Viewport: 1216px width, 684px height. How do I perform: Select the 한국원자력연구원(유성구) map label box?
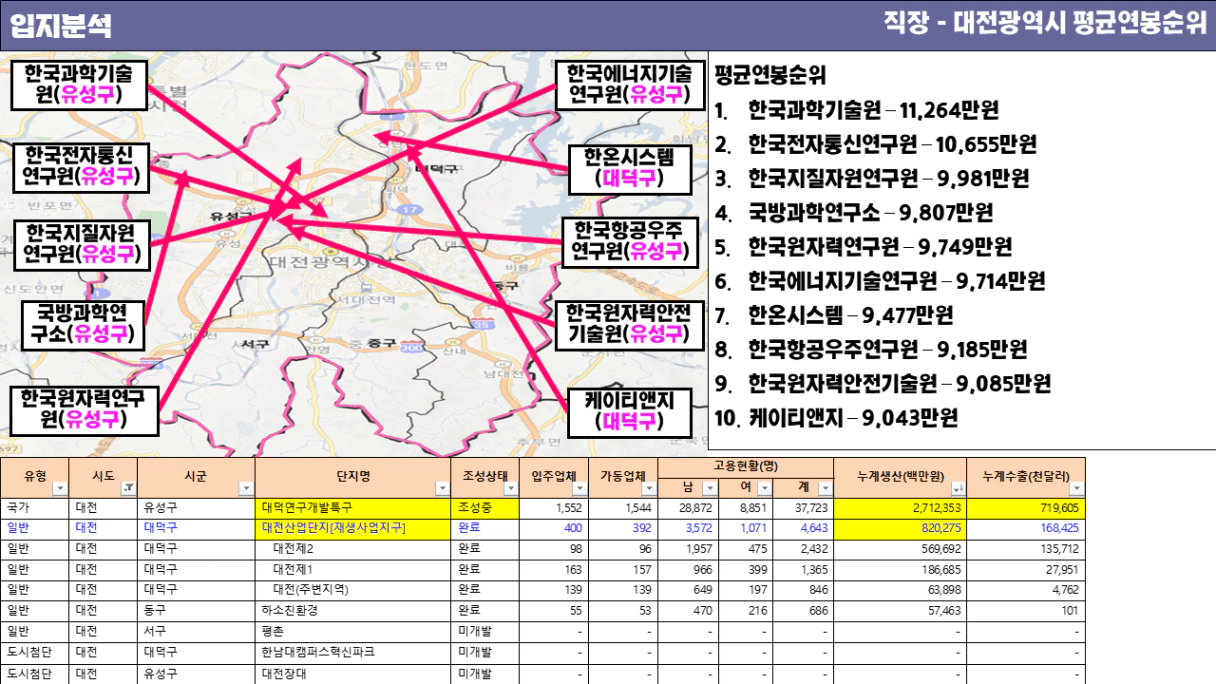(x=84, y=410)
